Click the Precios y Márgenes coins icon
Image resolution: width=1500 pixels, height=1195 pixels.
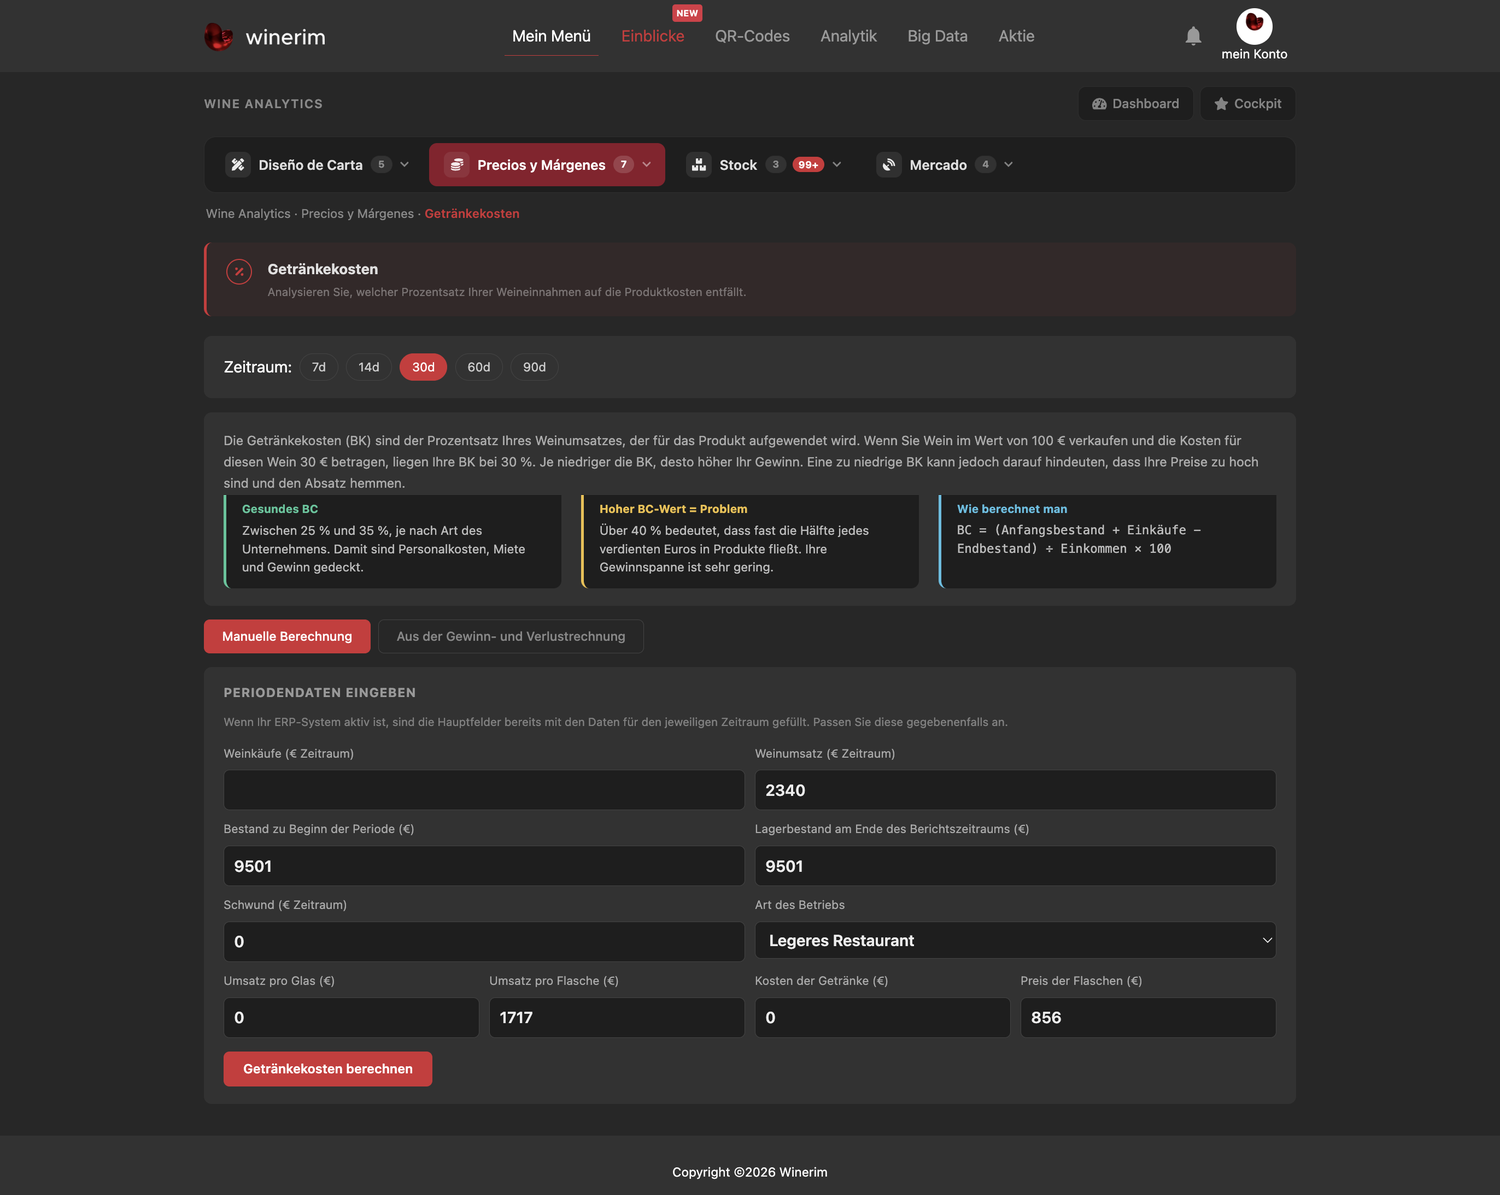point(457,165)
